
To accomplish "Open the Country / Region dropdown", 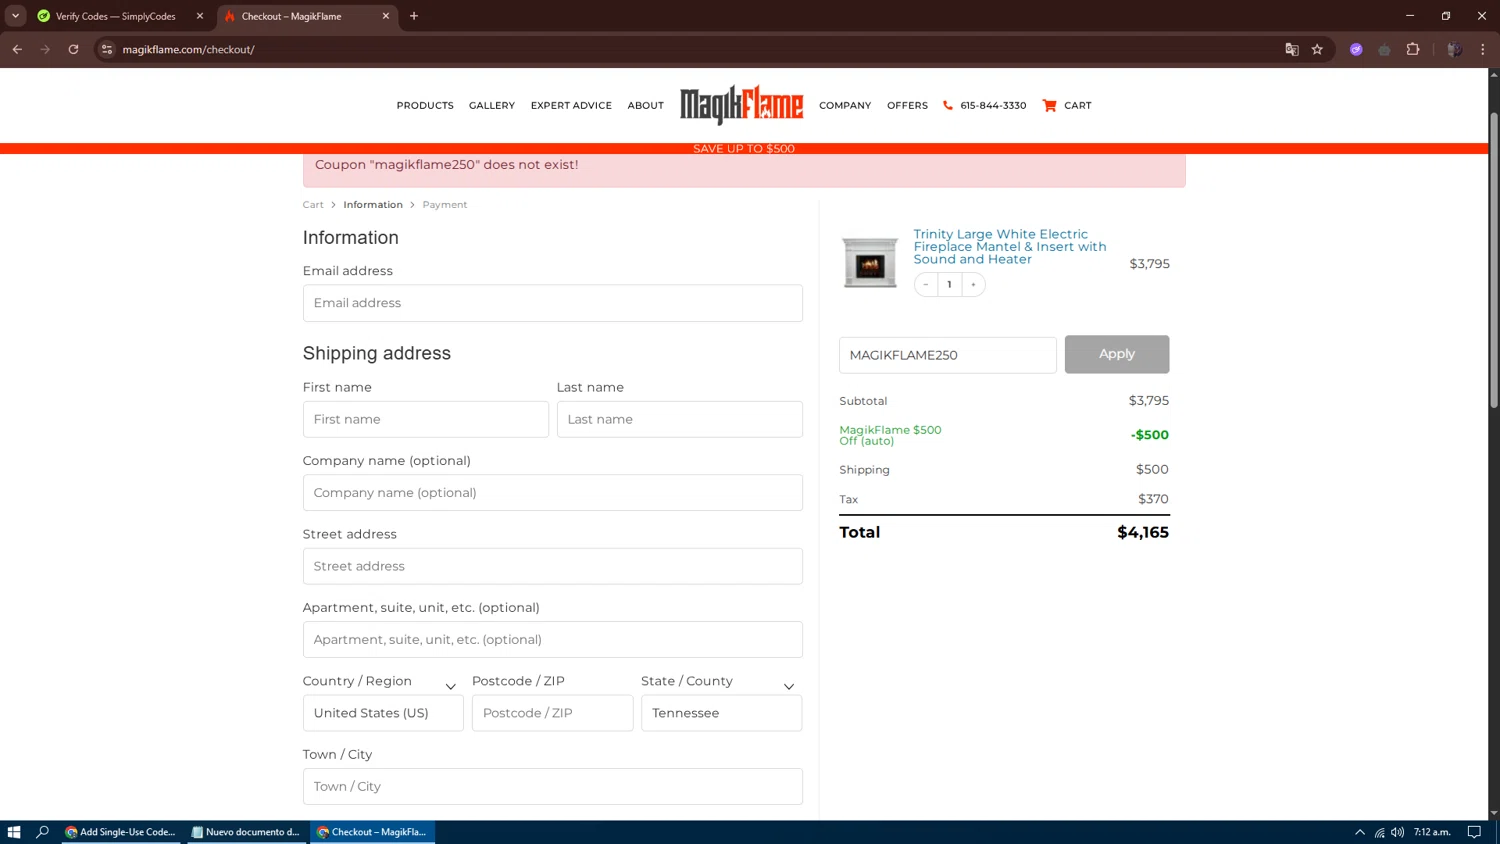I will (383, 713).
